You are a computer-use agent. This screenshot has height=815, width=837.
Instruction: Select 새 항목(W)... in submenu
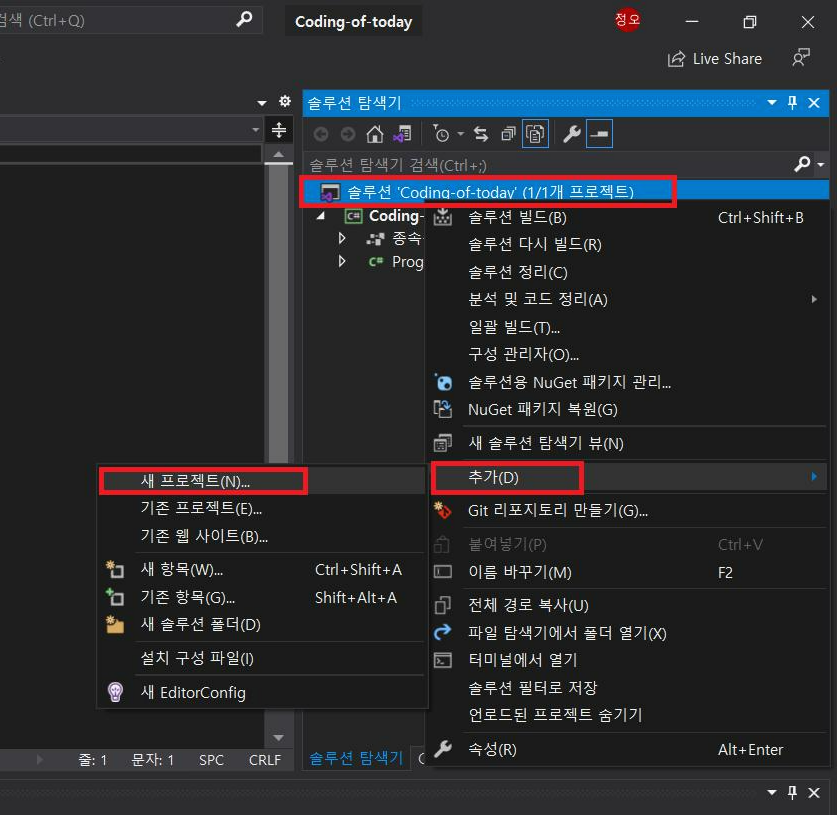[262, 570]
